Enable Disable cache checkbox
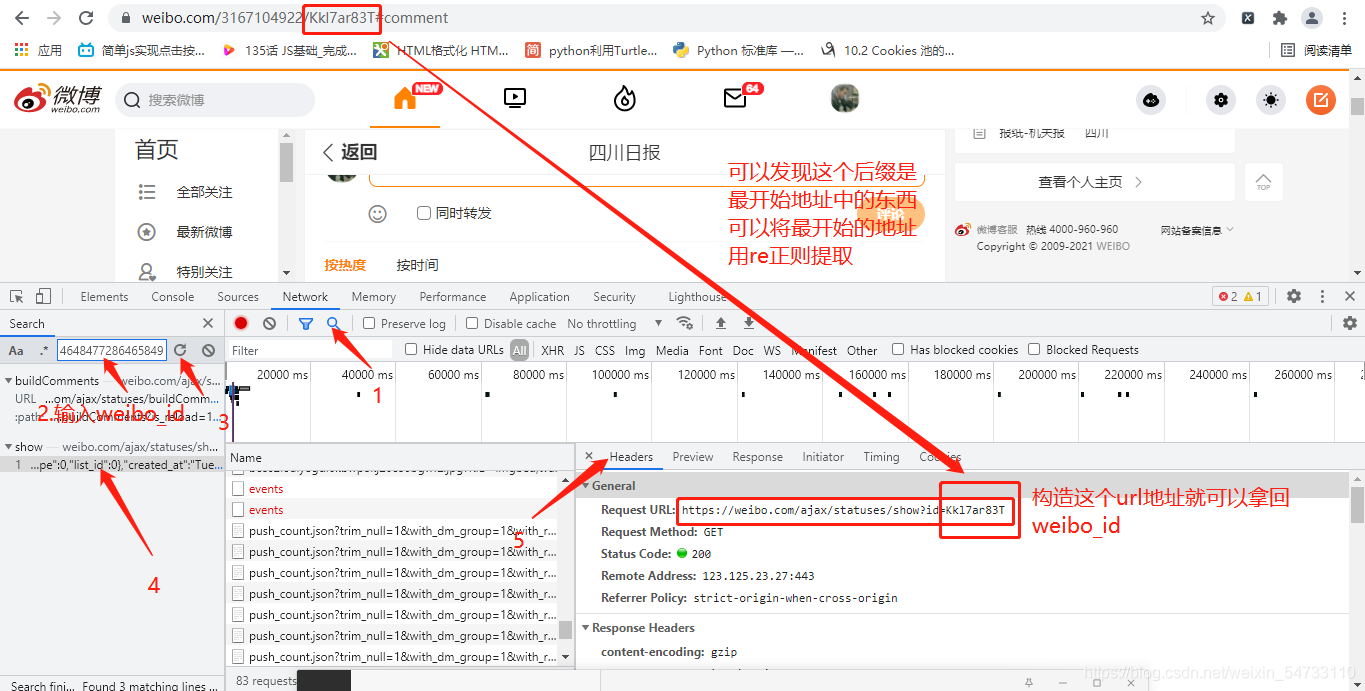 pos(472,323)
